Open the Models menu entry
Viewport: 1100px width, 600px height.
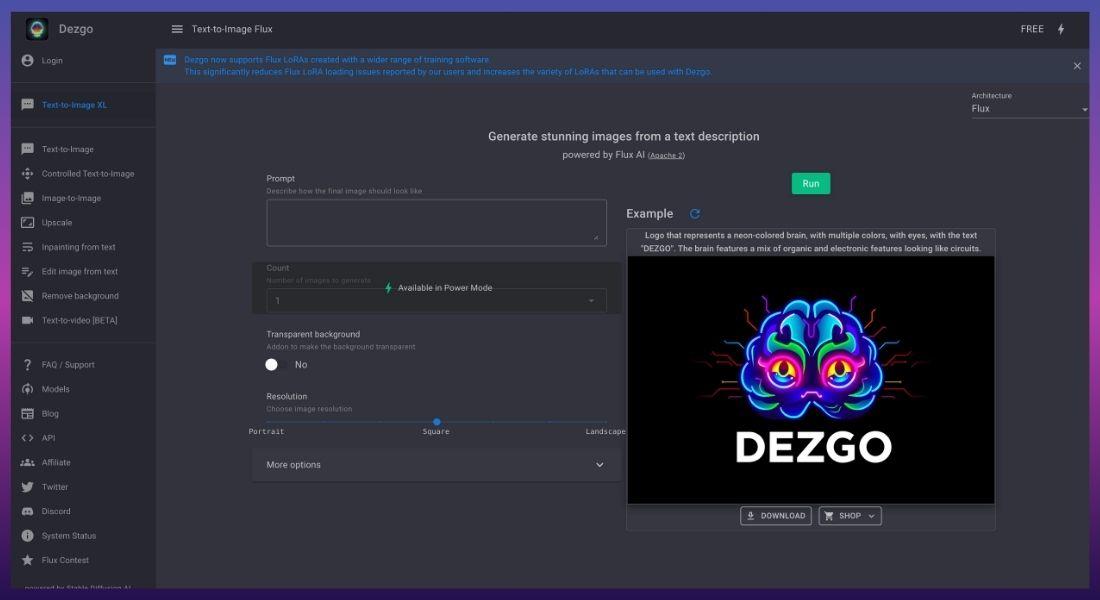[x=55, y=389]
